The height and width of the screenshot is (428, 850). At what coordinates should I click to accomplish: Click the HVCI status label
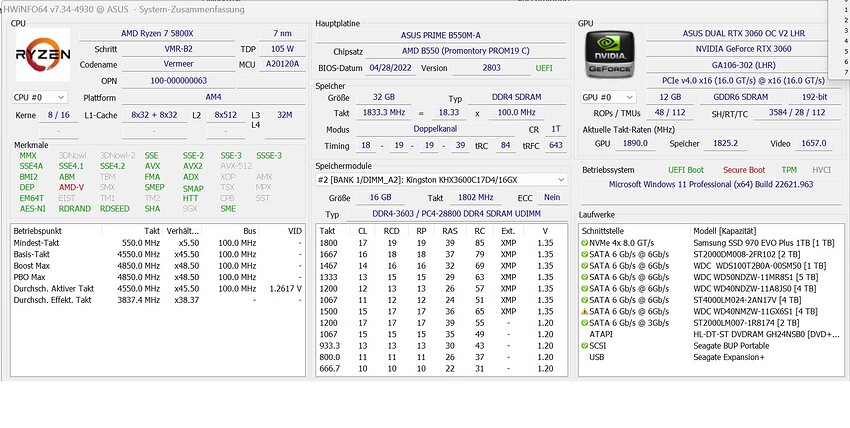coord(821,170)
